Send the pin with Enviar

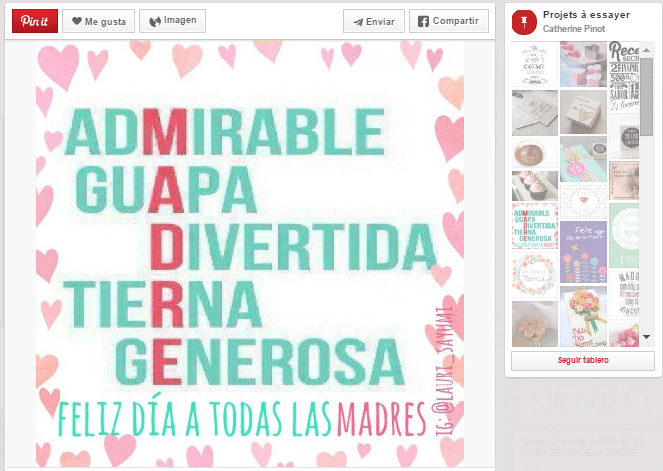point(373,21)
